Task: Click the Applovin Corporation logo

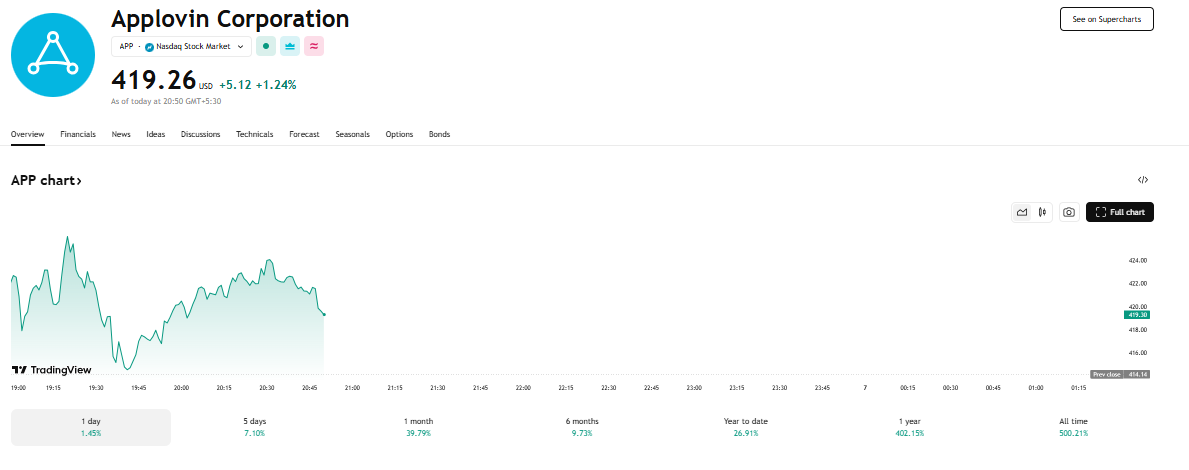Action: [53, 55]
